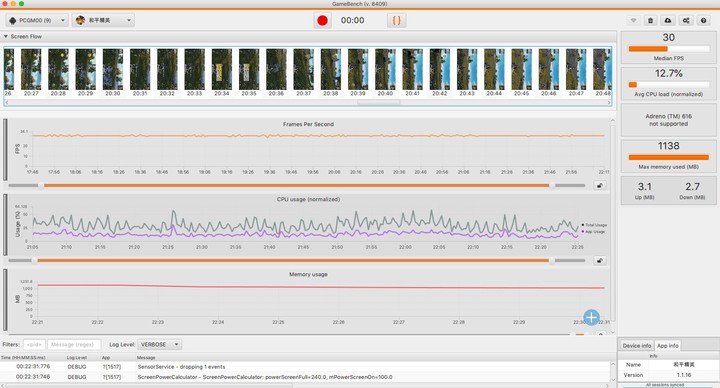The height and width of the screenshot is (388, 720).
Task: Collapse the Screen Flow section
Action: (6, 36)
